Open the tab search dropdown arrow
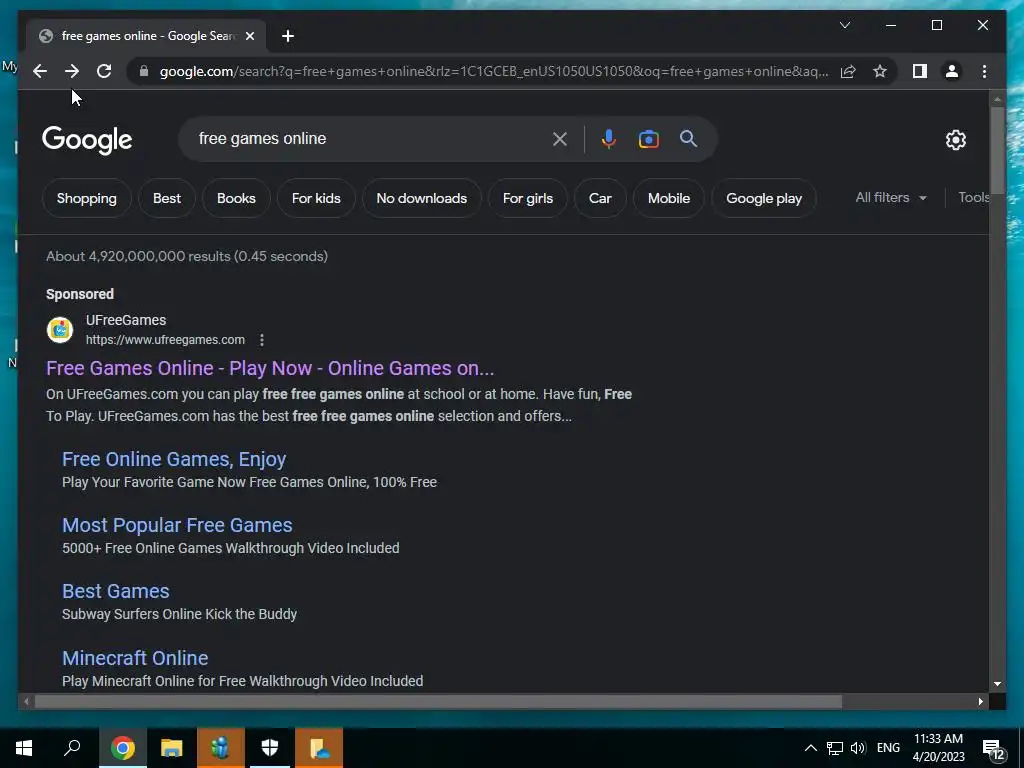Image resolution: width=1024 pixels, height=768 pixels. click(x=844, y=25)
